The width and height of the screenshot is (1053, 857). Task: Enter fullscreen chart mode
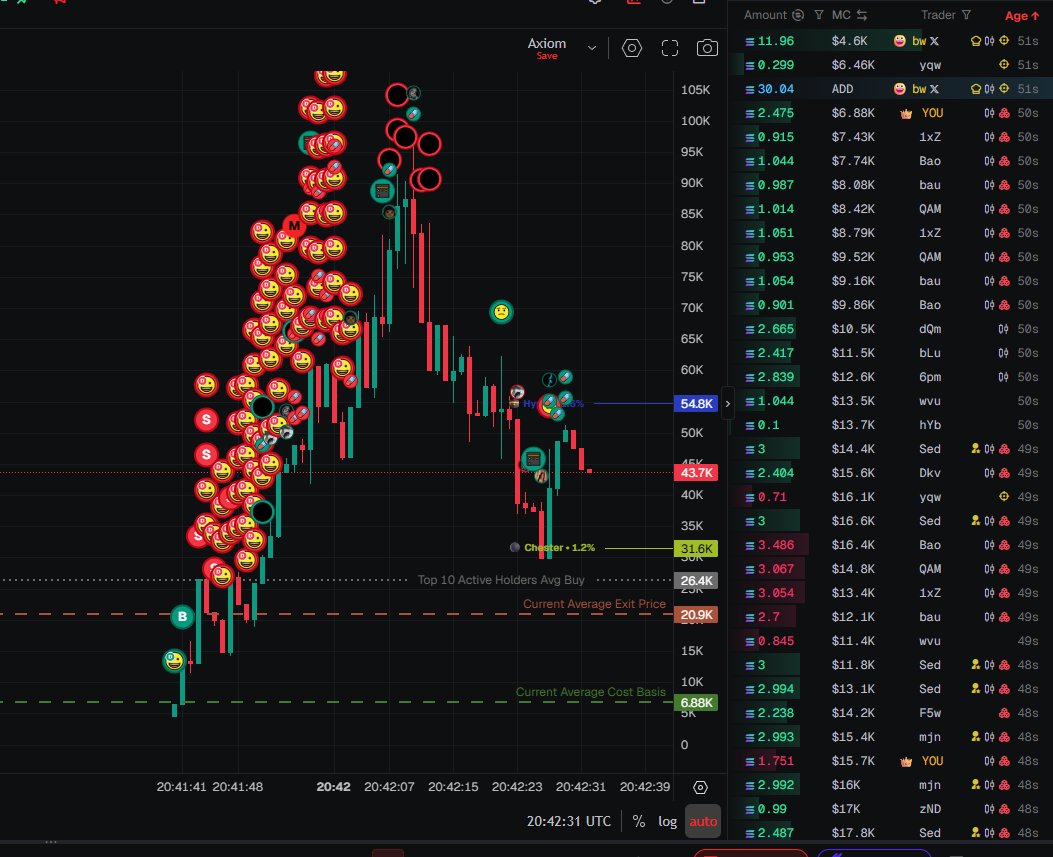pos(670,48)
